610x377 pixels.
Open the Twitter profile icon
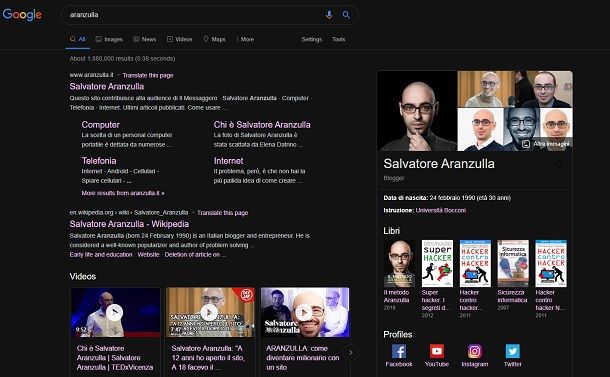512,351
